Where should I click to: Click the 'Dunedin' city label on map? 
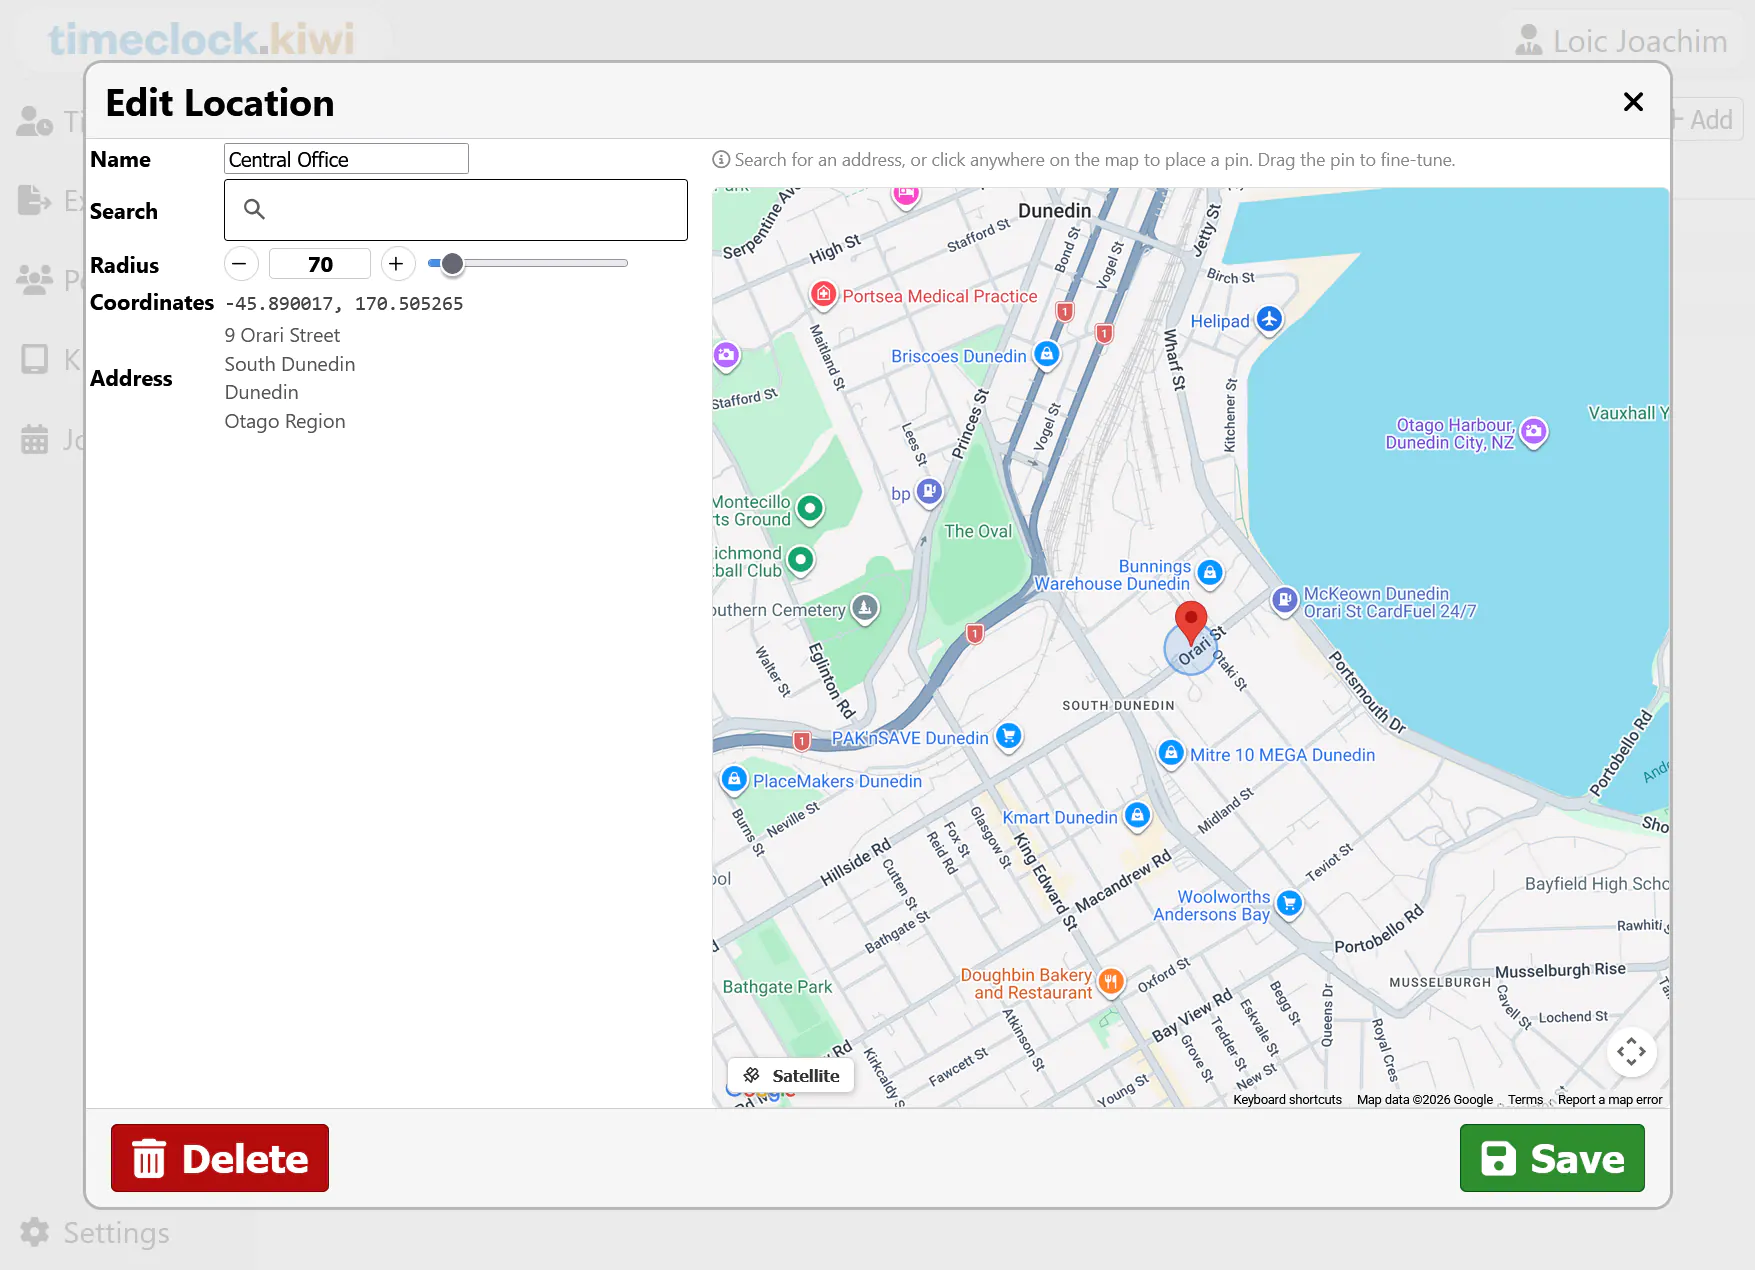point(1054,210)
